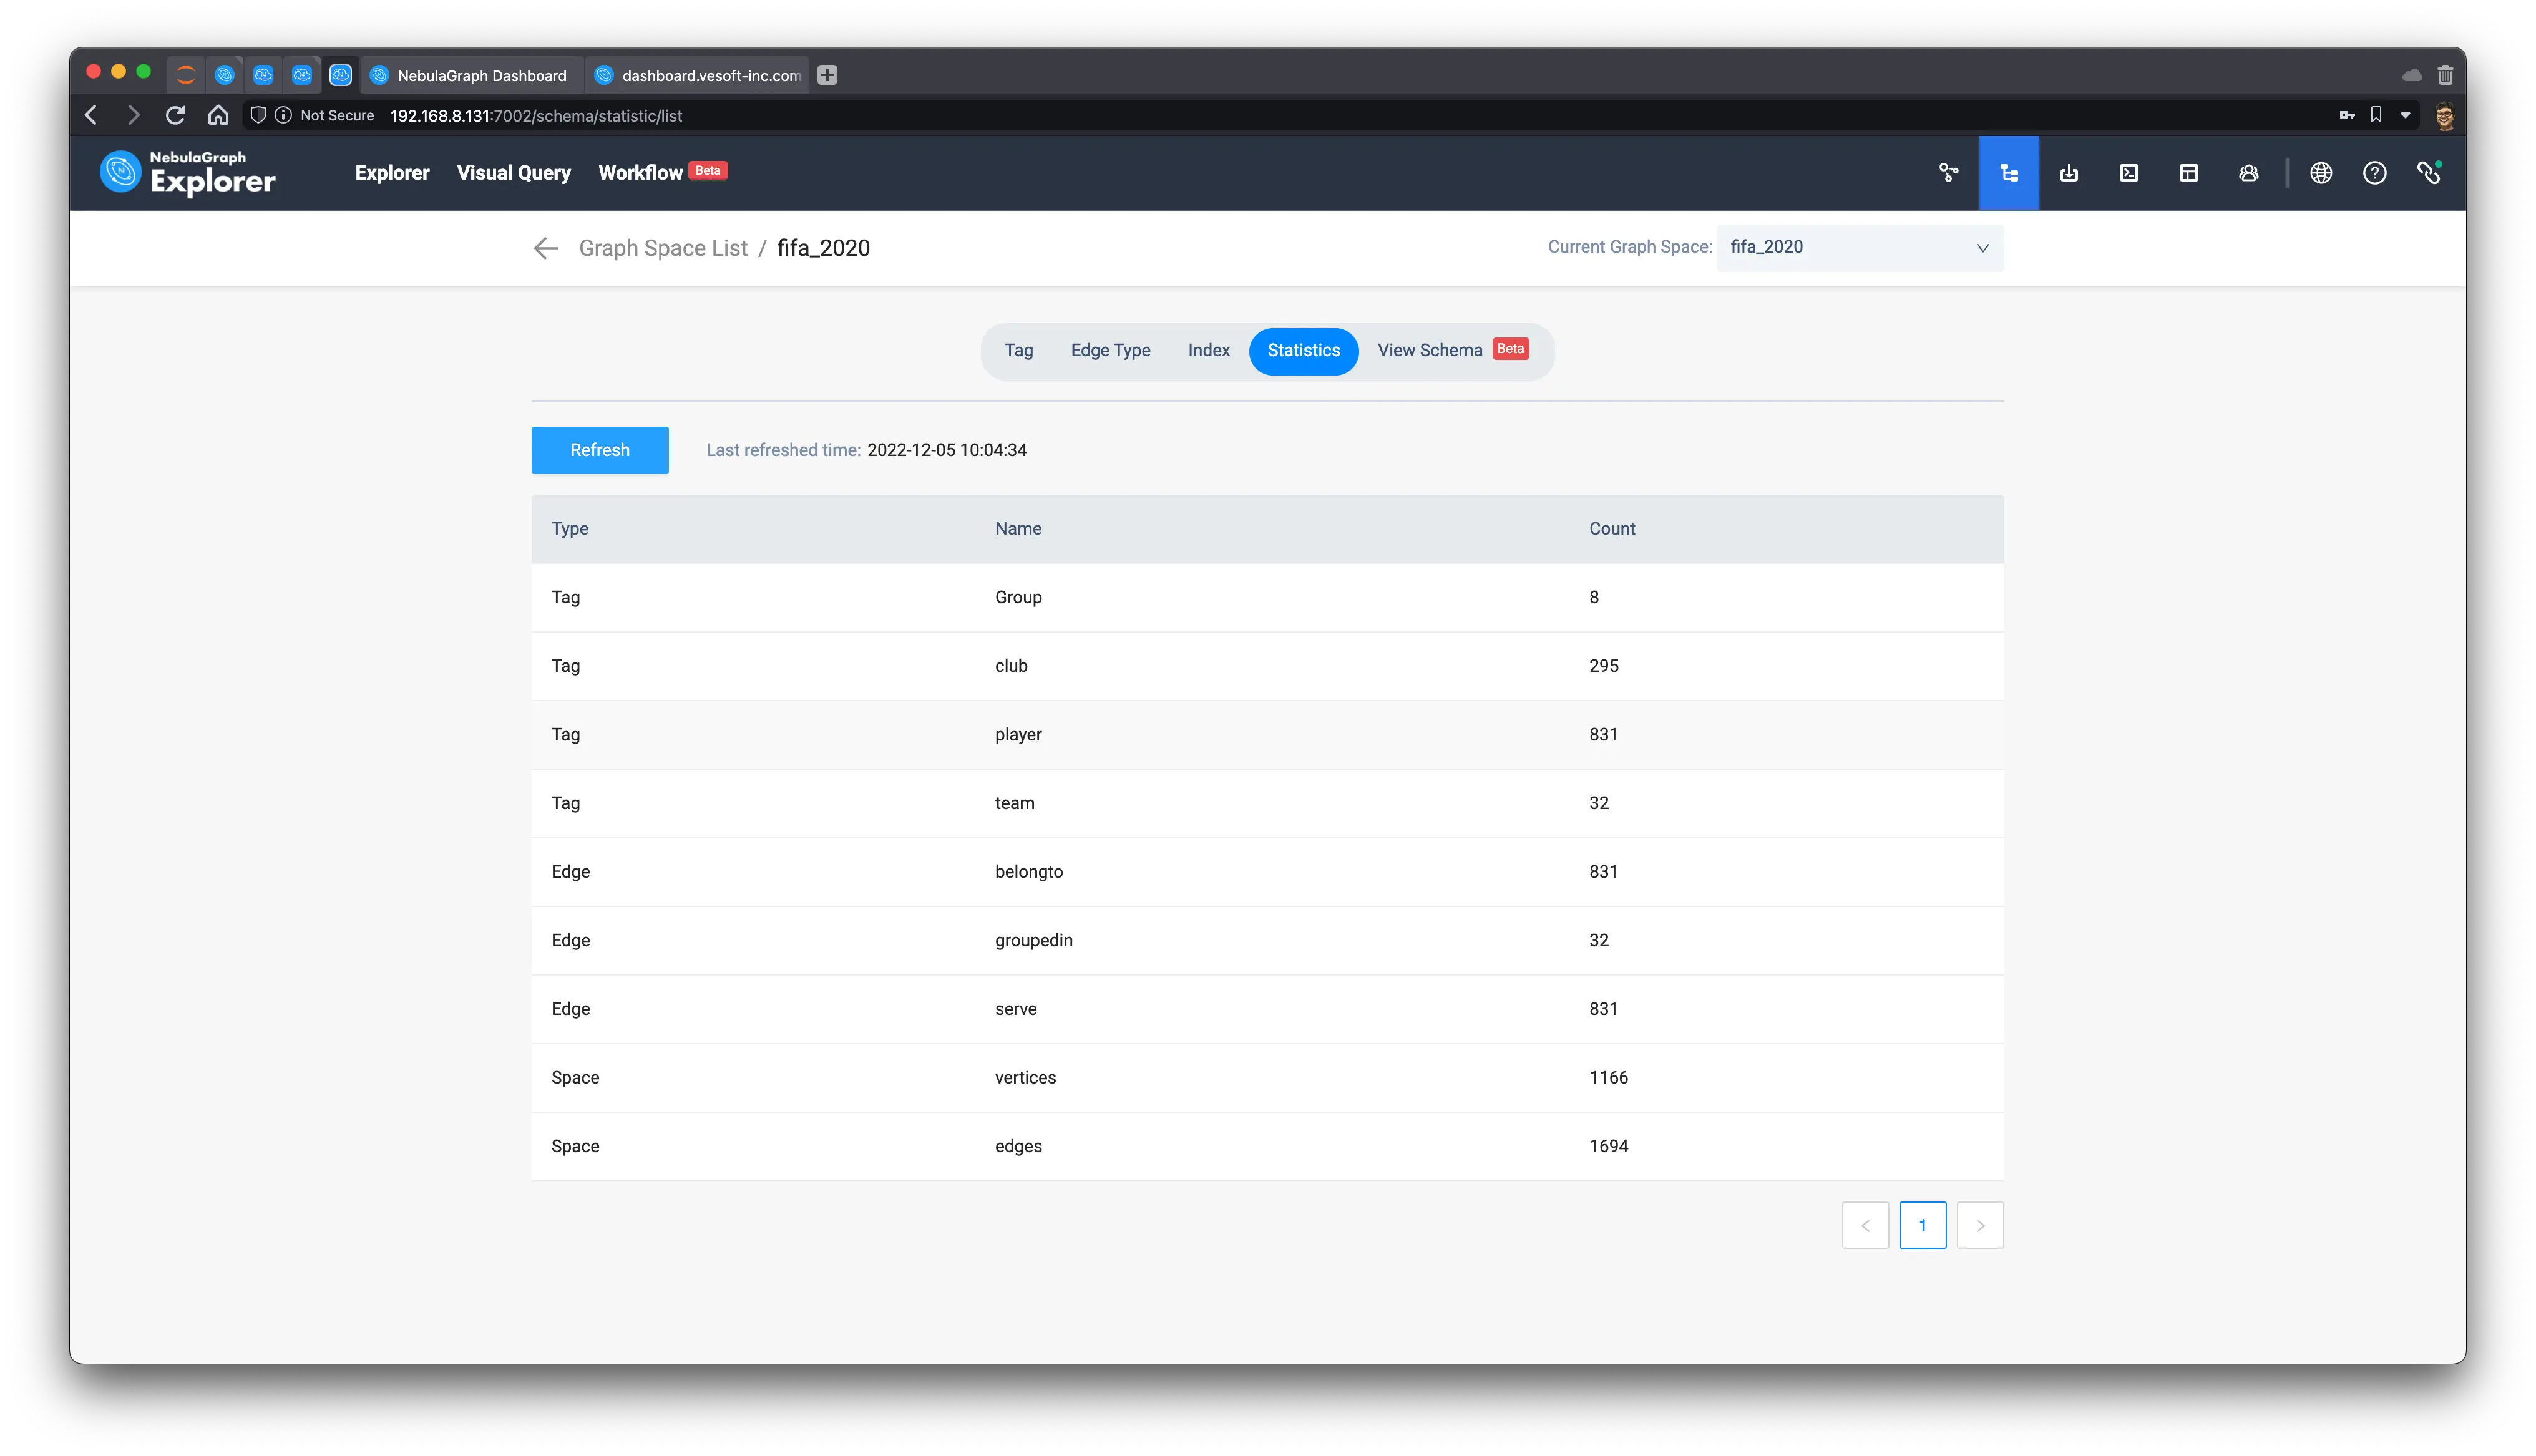The image size is (2536, 1456).
Task: Go to next page in pagination
Action: pos(1979,1225)
